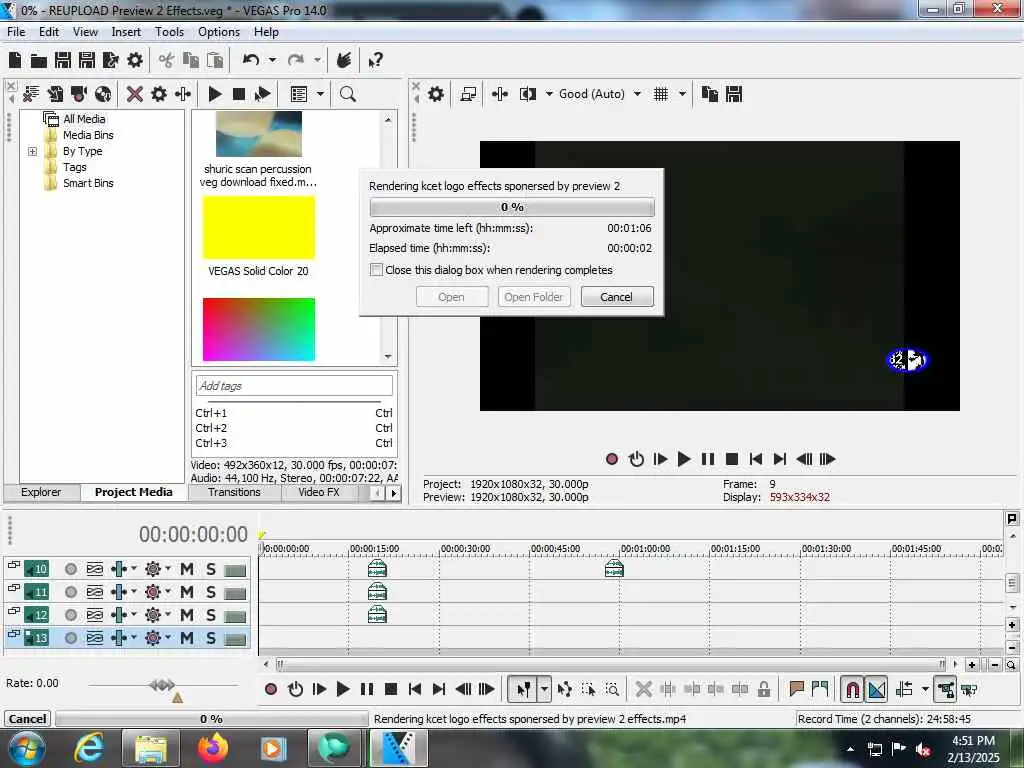Click the Undo arrow icon
1024x768 pixels.
251,60
